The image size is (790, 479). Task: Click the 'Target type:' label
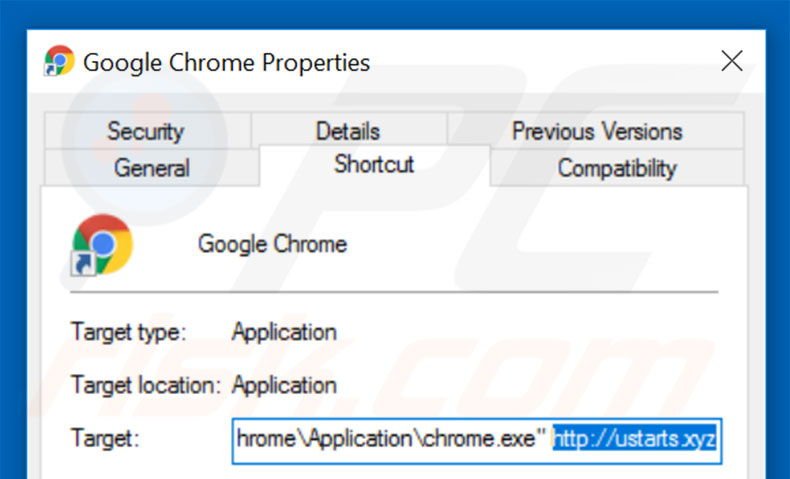point(129,332)
